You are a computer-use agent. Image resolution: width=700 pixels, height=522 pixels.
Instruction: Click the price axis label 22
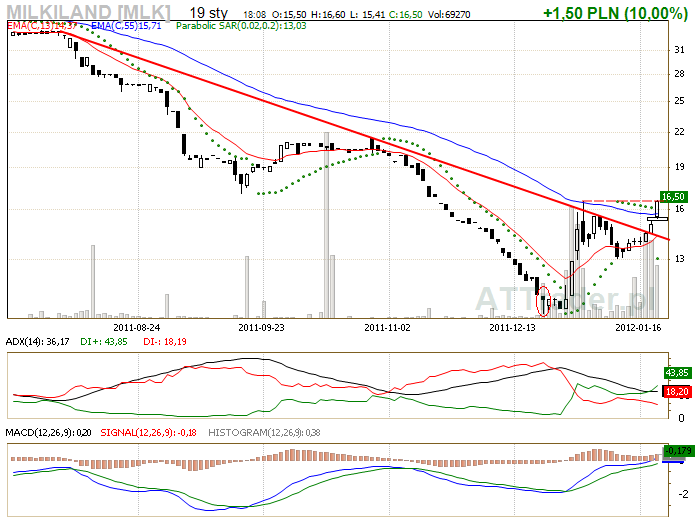[679, 132]
